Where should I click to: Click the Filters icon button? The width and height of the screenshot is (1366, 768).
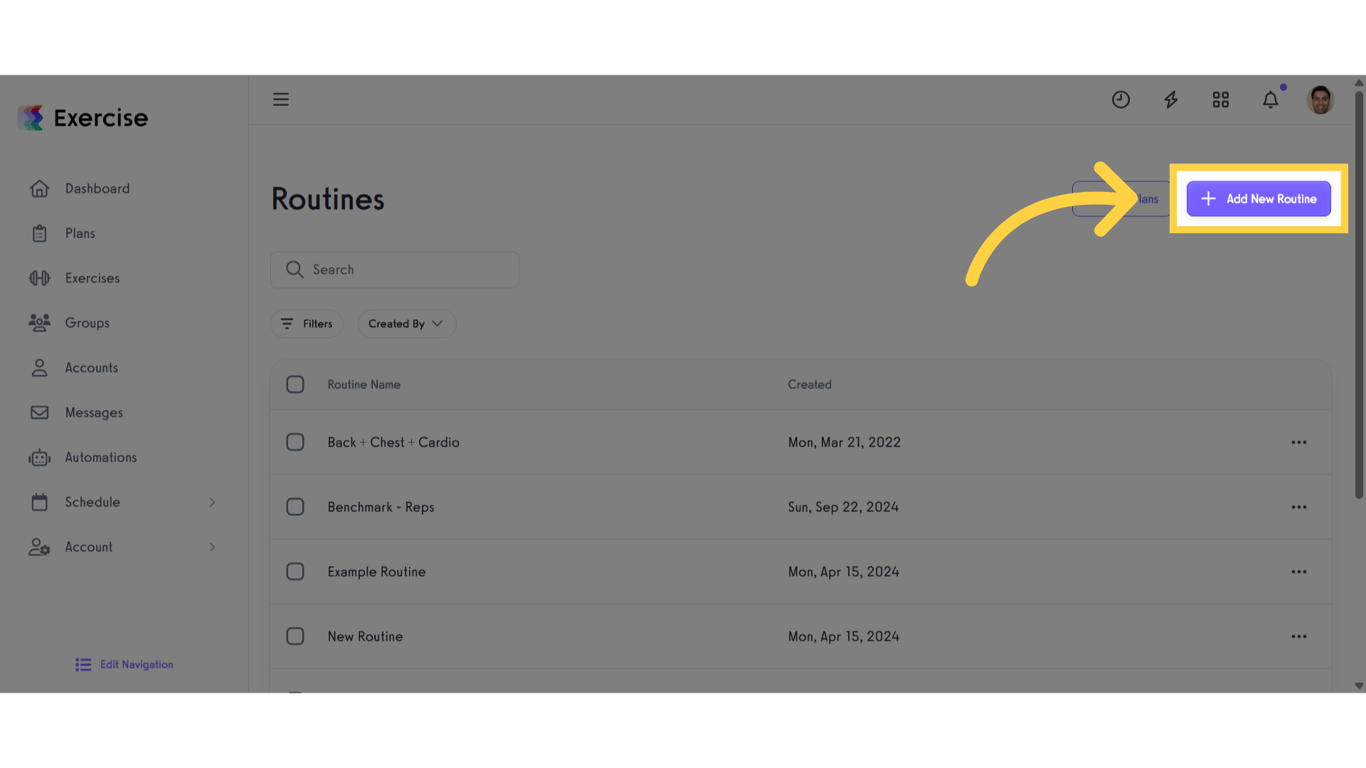tap(306, 324)
